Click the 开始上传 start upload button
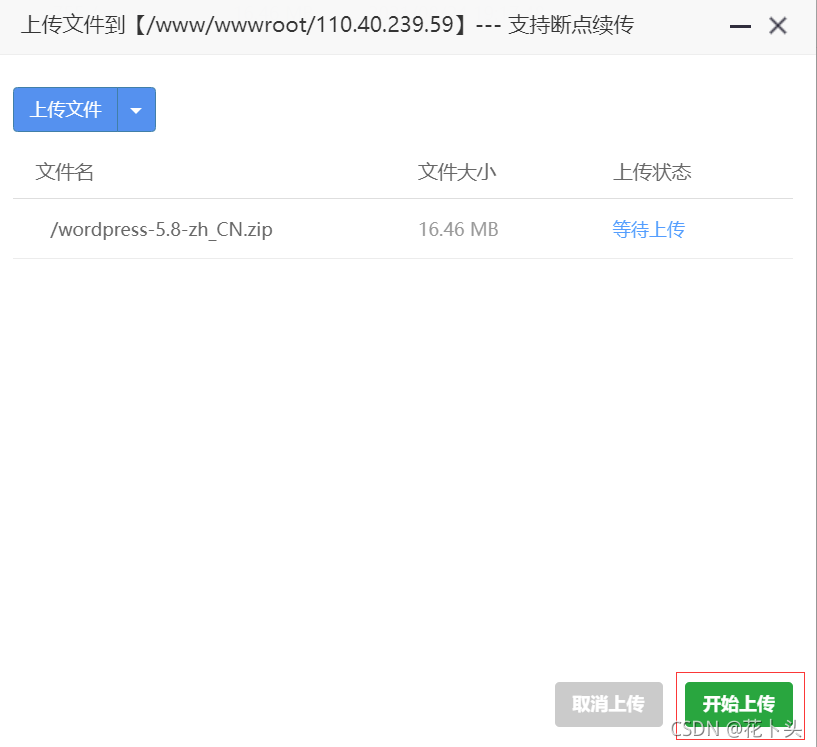817x747 pixels. coord(738,704)
